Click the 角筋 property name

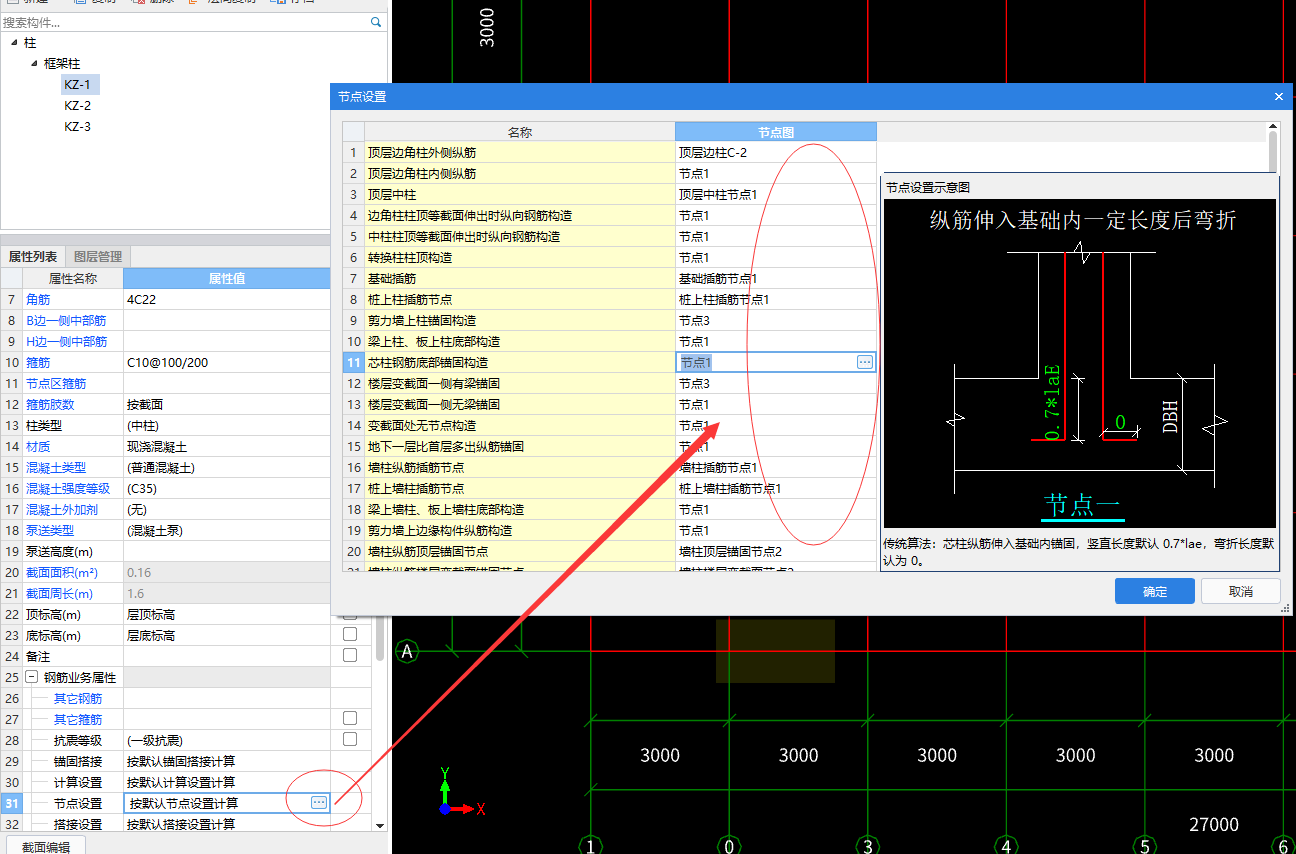coord(38,299)
